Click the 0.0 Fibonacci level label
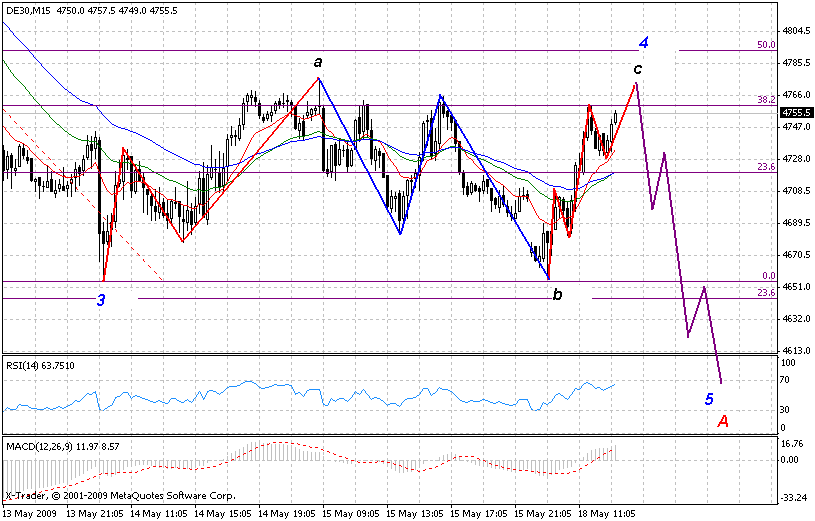This screenshot has width=815, height=521. tap(769, 276)
